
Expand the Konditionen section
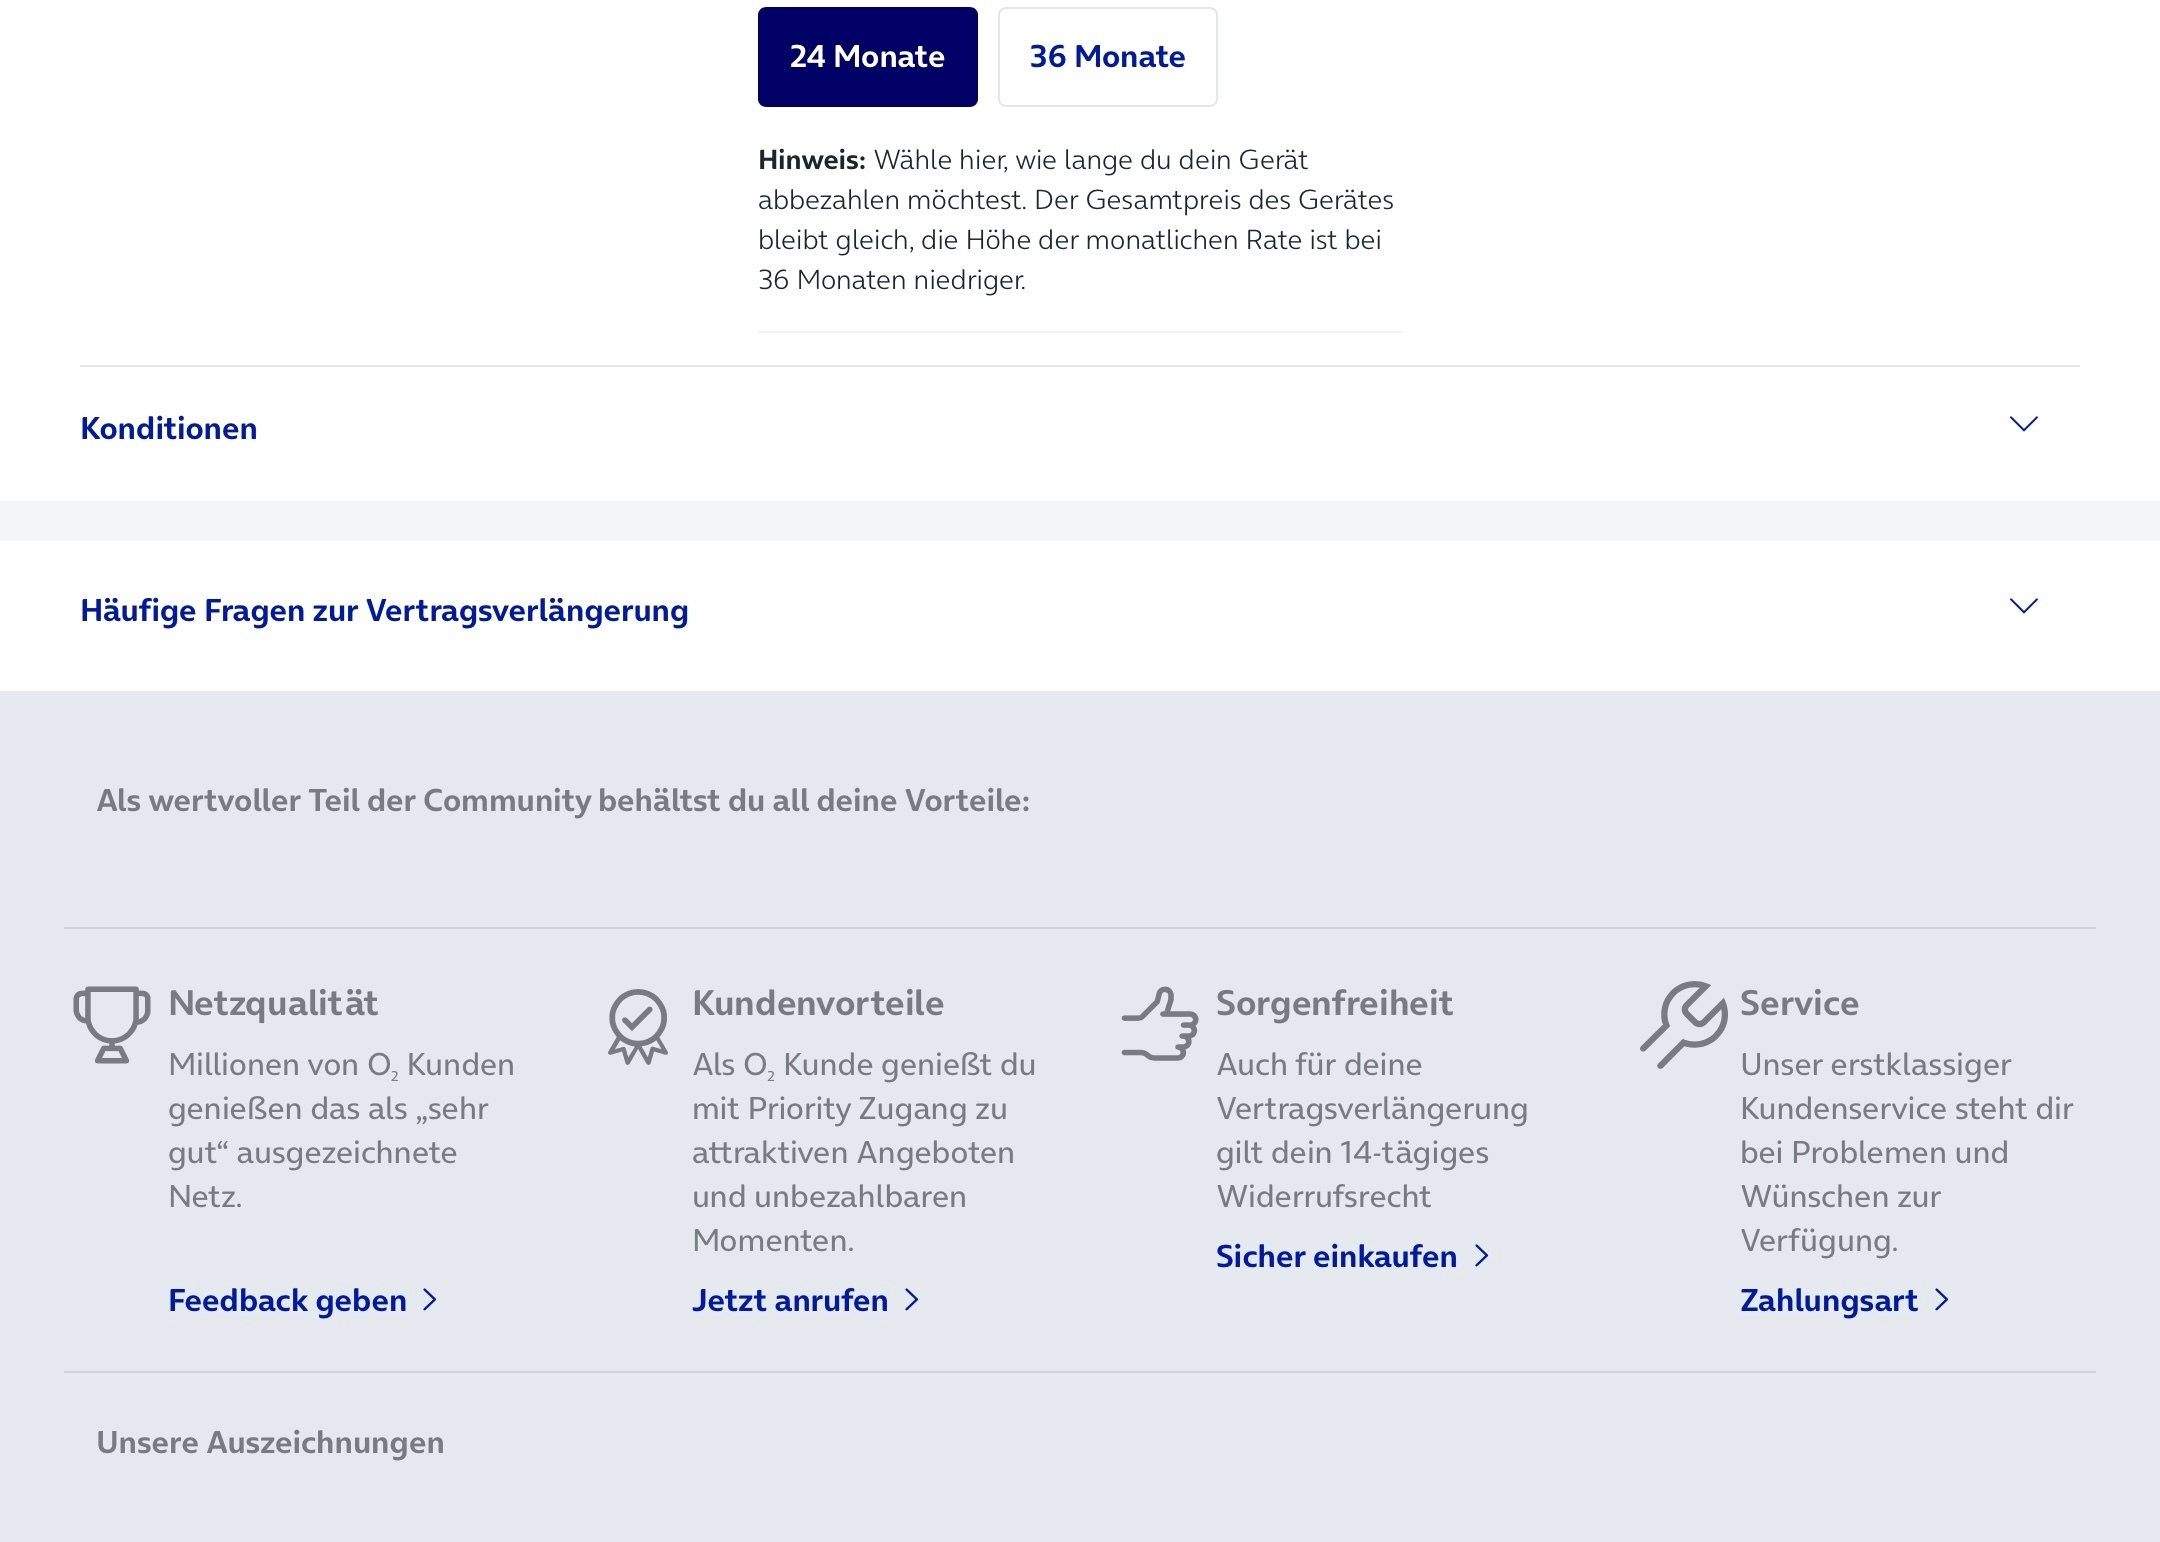[1080, 429]
